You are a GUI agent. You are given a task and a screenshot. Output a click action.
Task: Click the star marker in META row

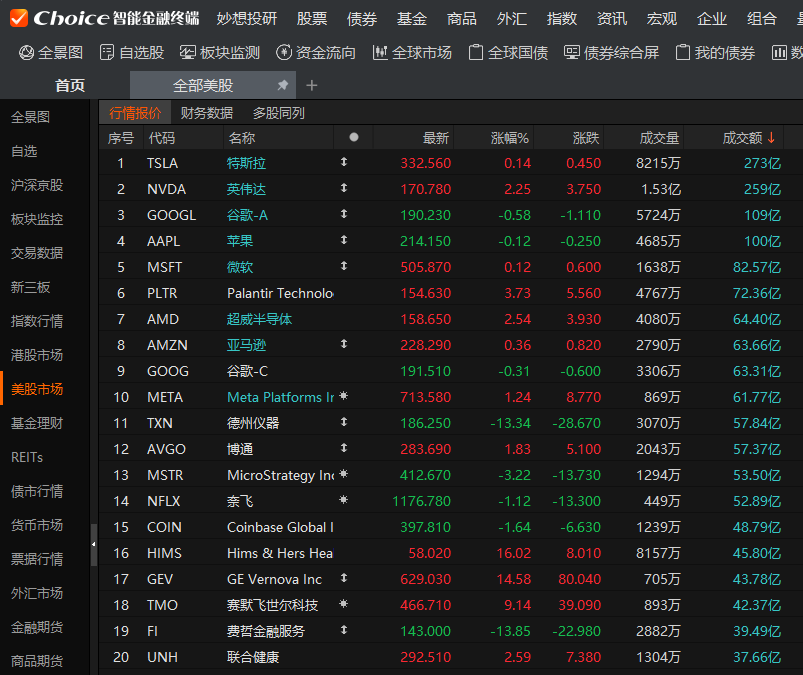pos(344,396)
